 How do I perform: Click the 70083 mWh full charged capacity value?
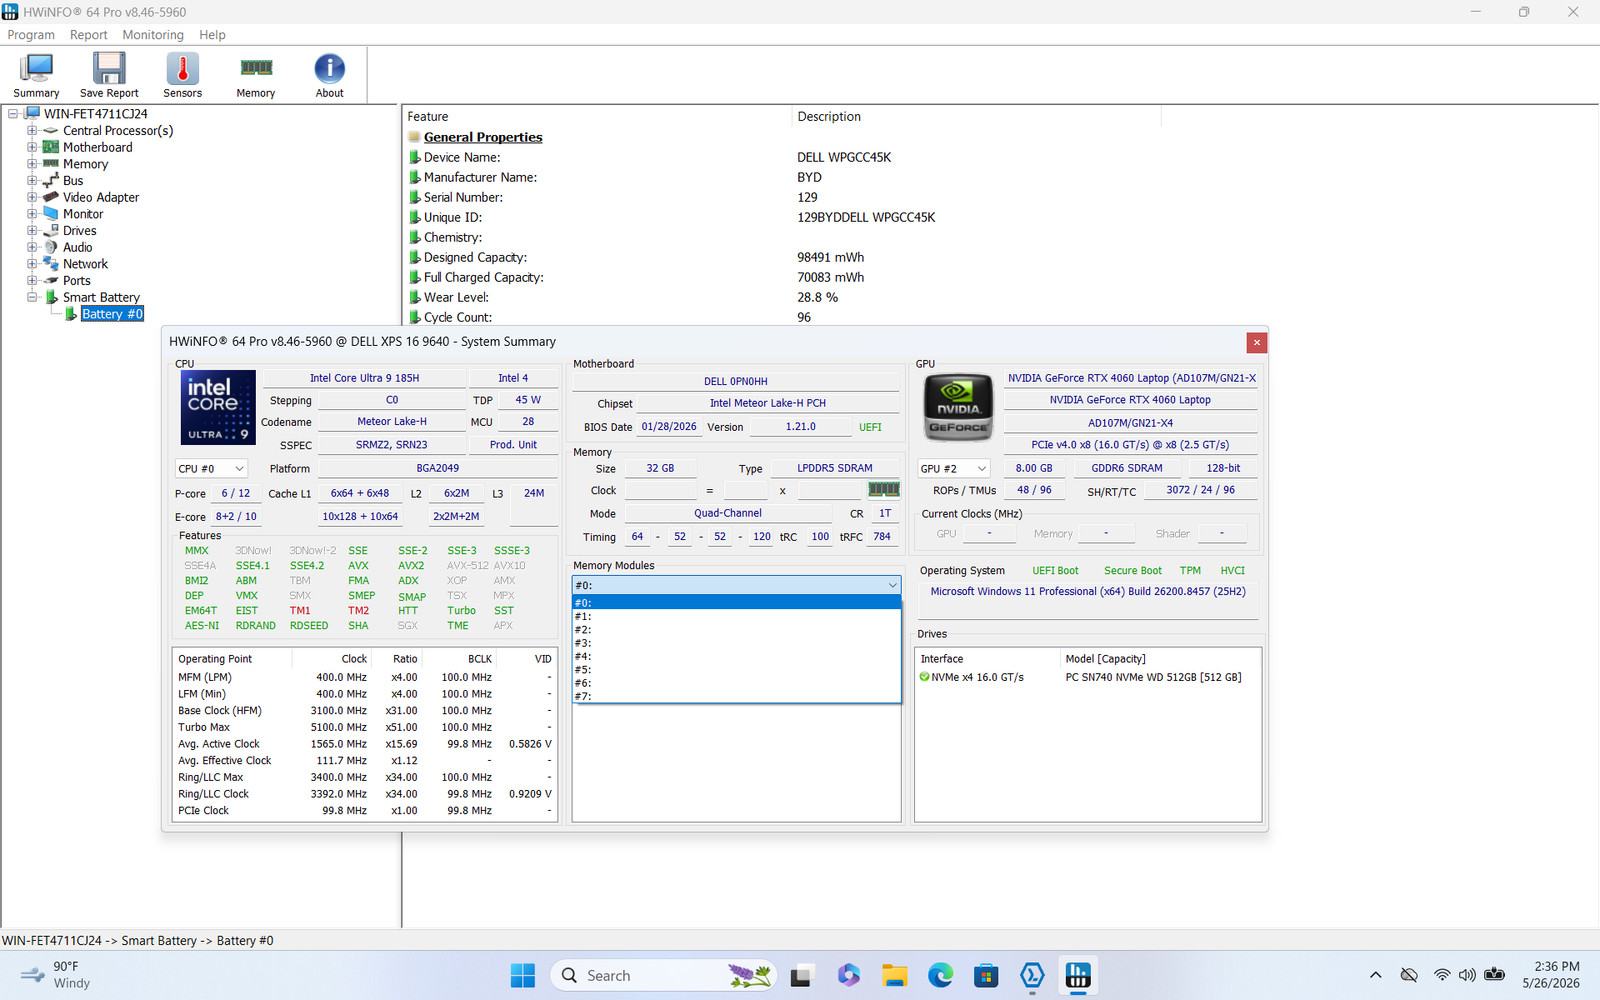point(830,277)
